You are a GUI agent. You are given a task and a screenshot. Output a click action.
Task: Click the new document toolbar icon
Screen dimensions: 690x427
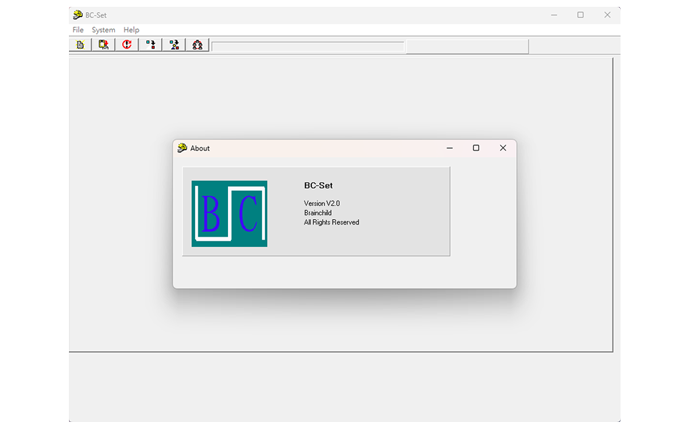coord(80,45)
